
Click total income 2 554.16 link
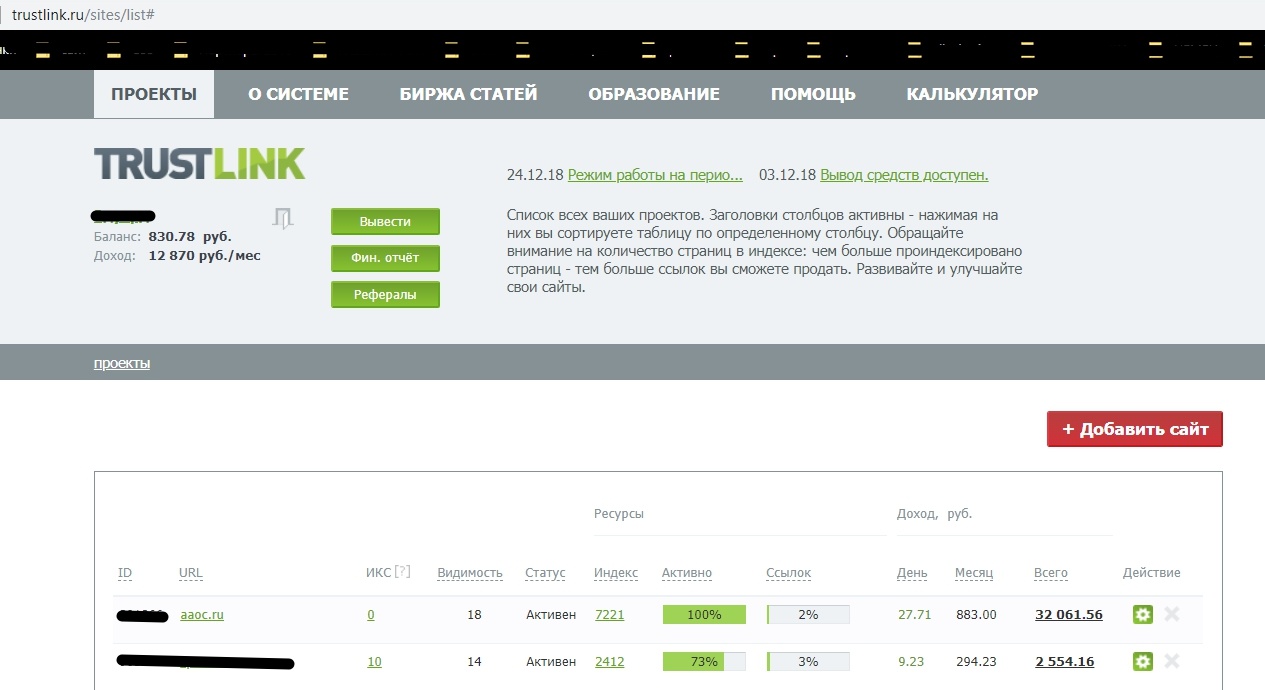pyautogui.click(x=1065, y=661)
